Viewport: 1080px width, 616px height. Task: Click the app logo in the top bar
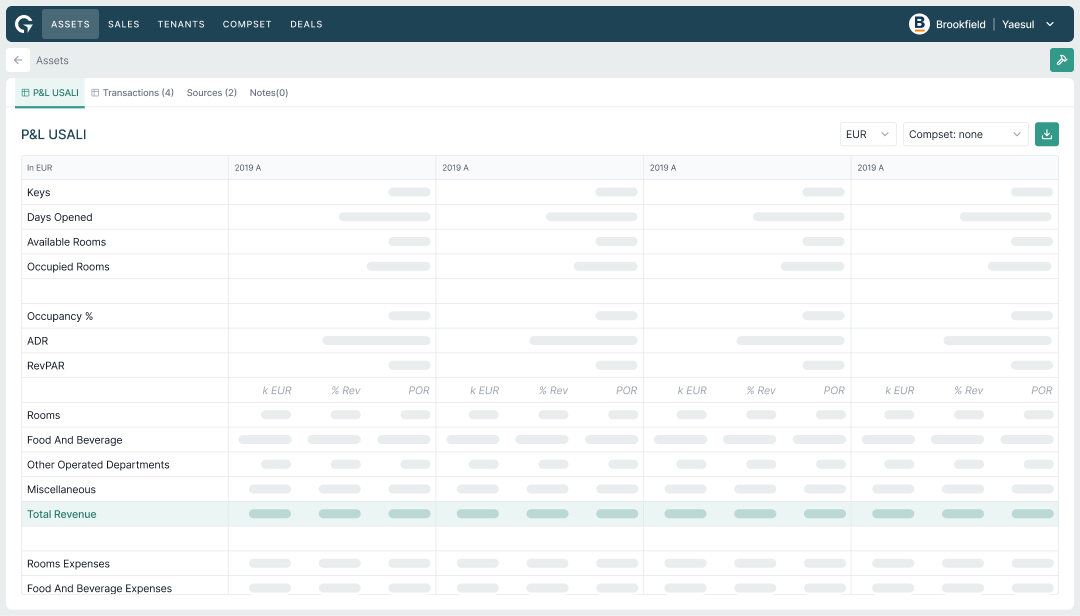pos(24,24)
